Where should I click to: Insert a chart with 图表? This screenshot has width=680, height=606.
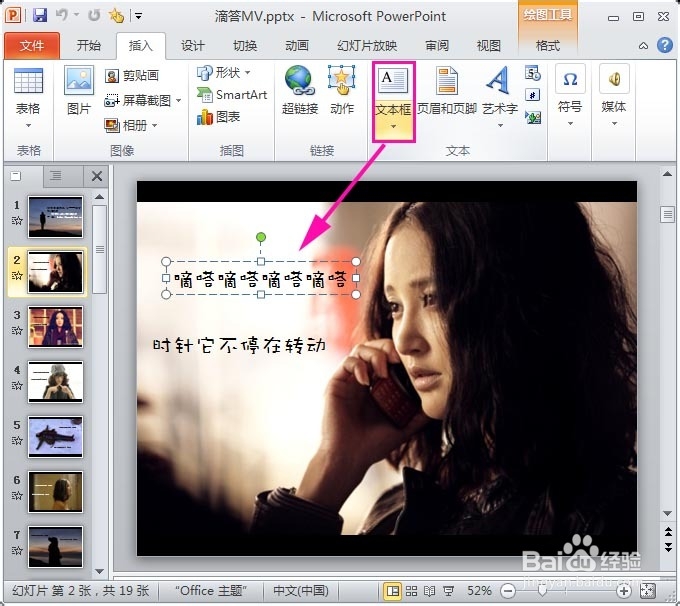(x=218, y=117)
